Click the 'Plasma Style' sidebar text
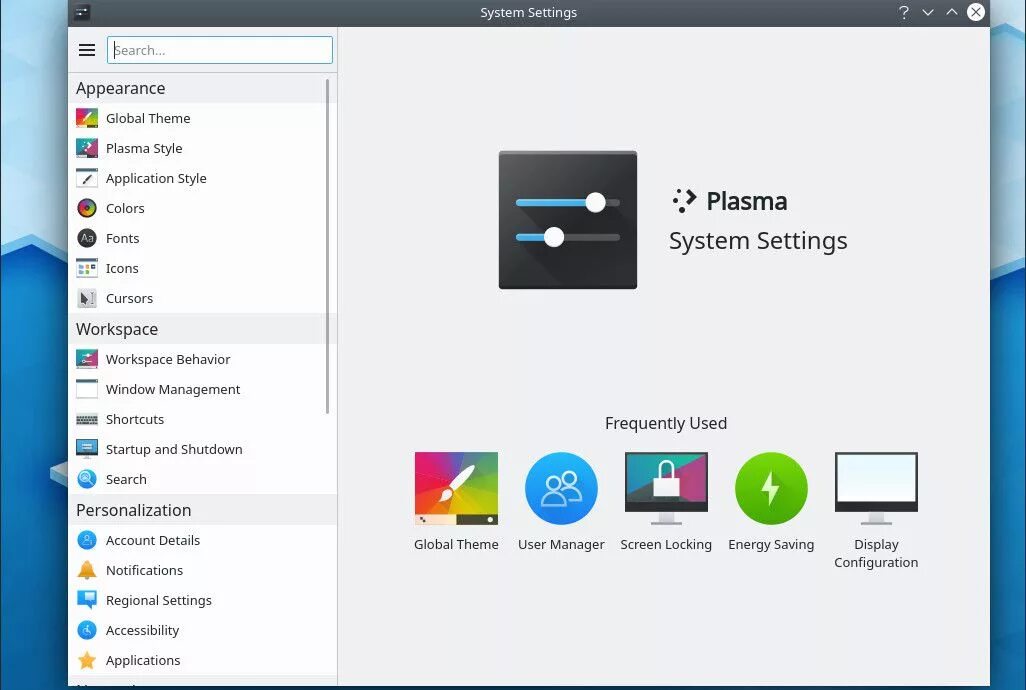Viewport: 1026px width, 690px height. 144,148
